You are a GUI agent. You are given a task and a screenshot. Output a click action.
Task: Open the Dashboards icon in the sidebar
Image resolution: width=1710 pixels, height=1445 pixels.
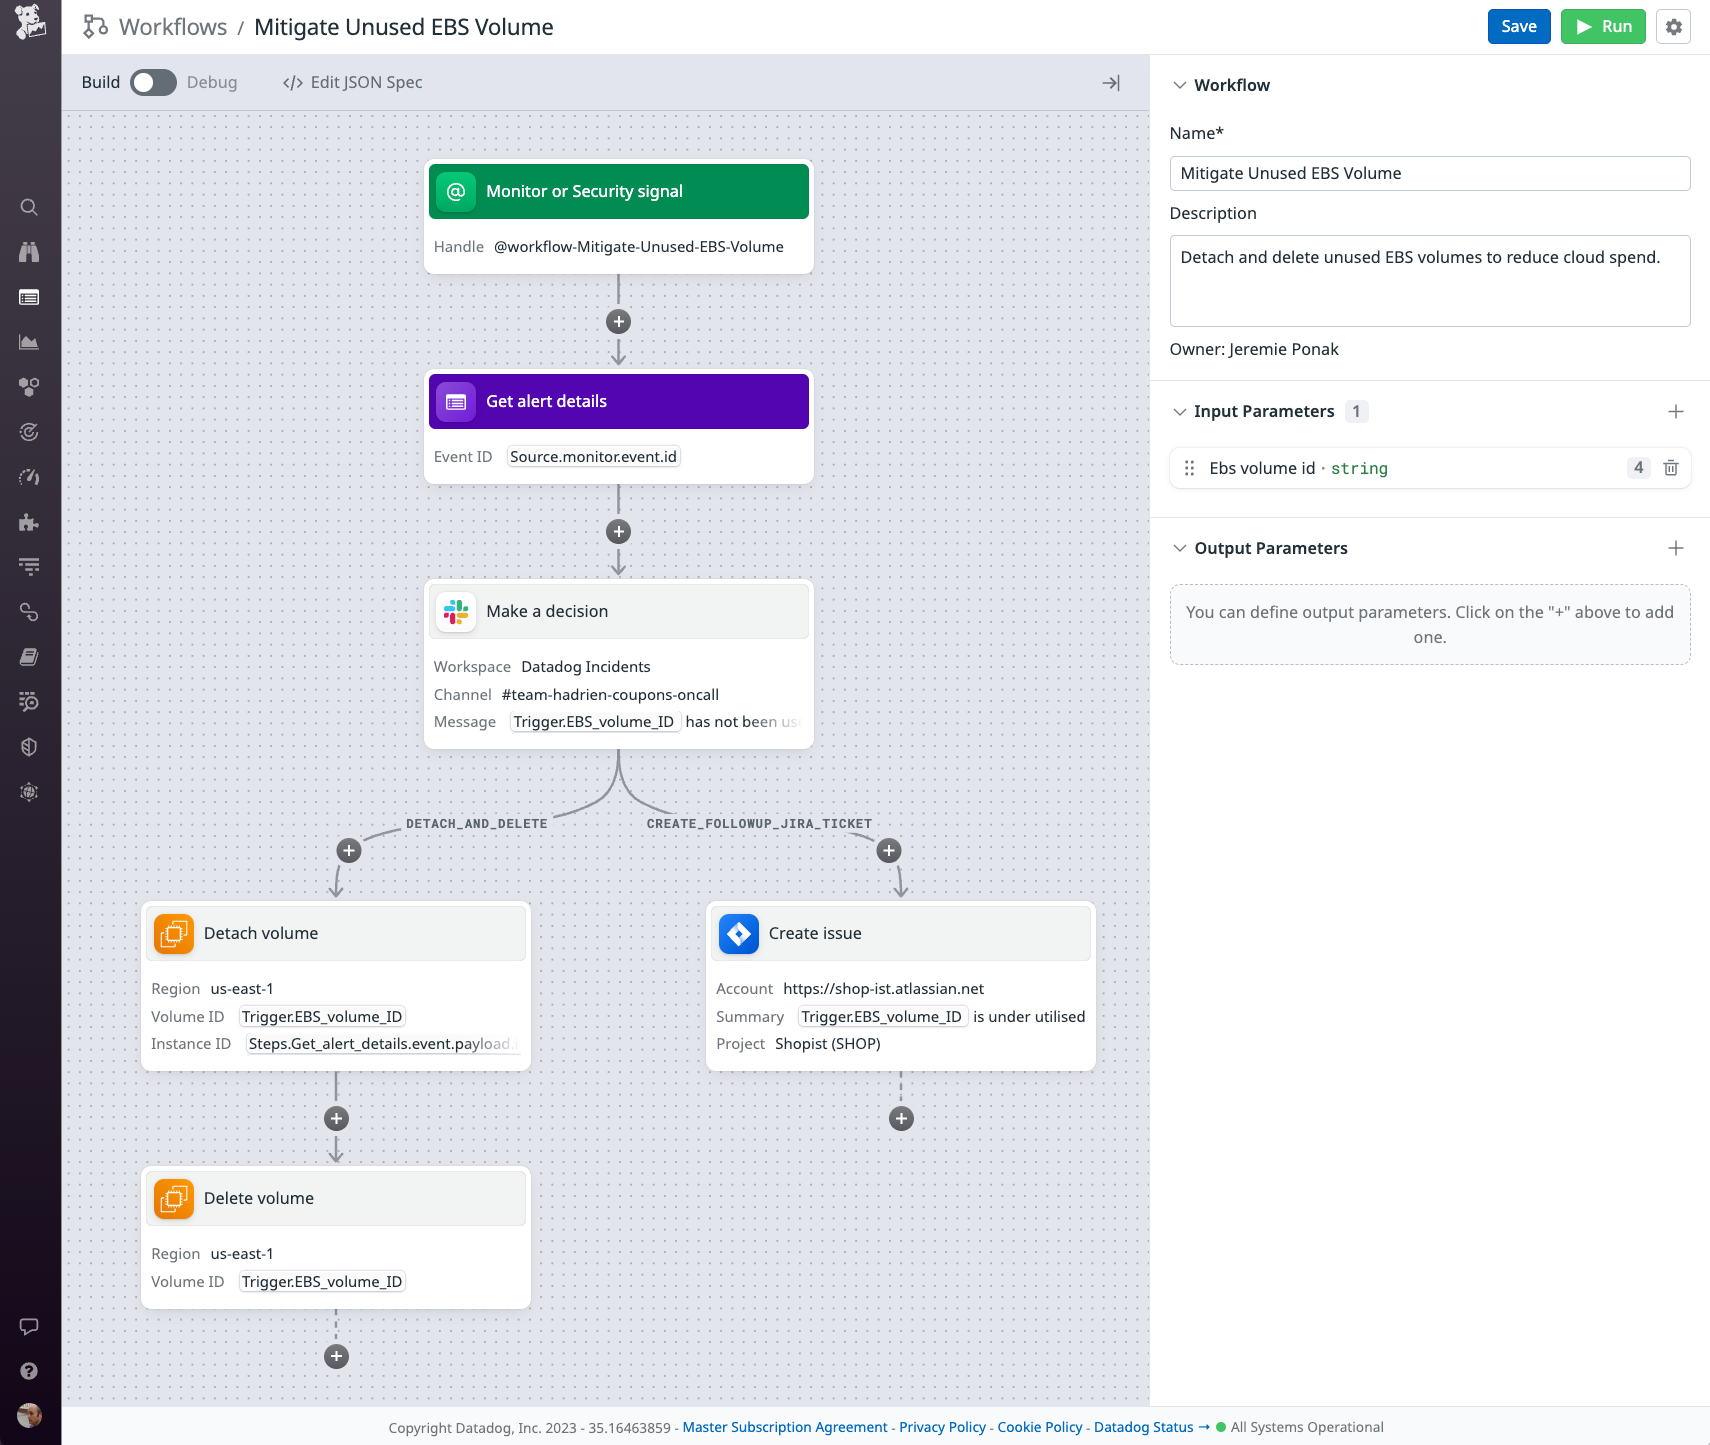pos(29,297)
